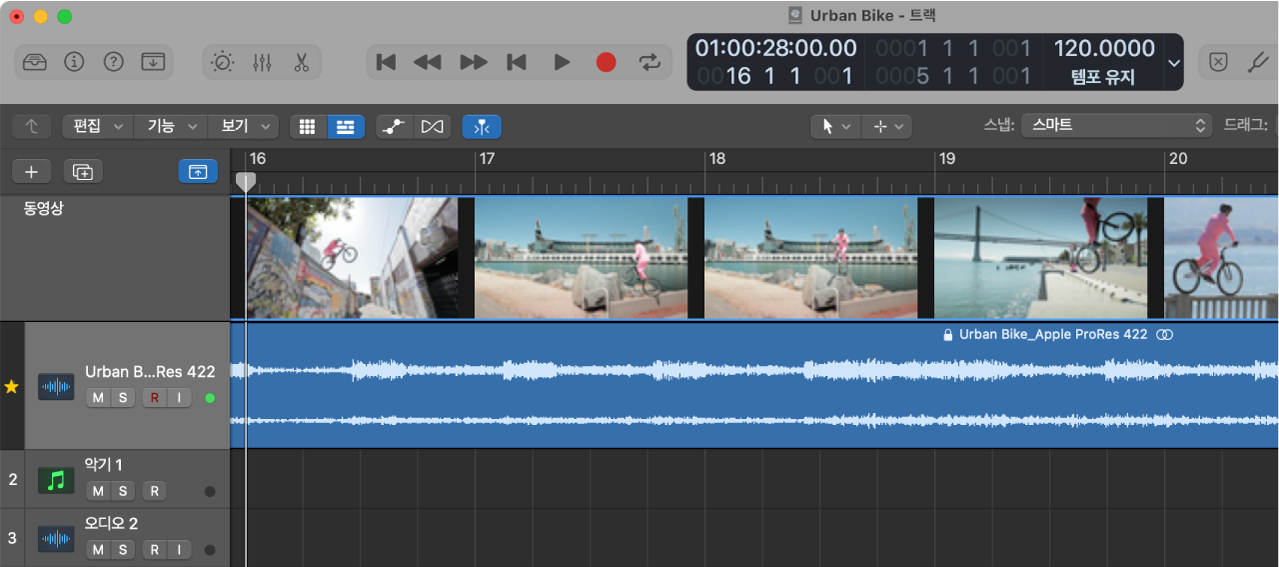Open the Library panel icon
Screen dimensions: 1279x567
coord(34,62)
